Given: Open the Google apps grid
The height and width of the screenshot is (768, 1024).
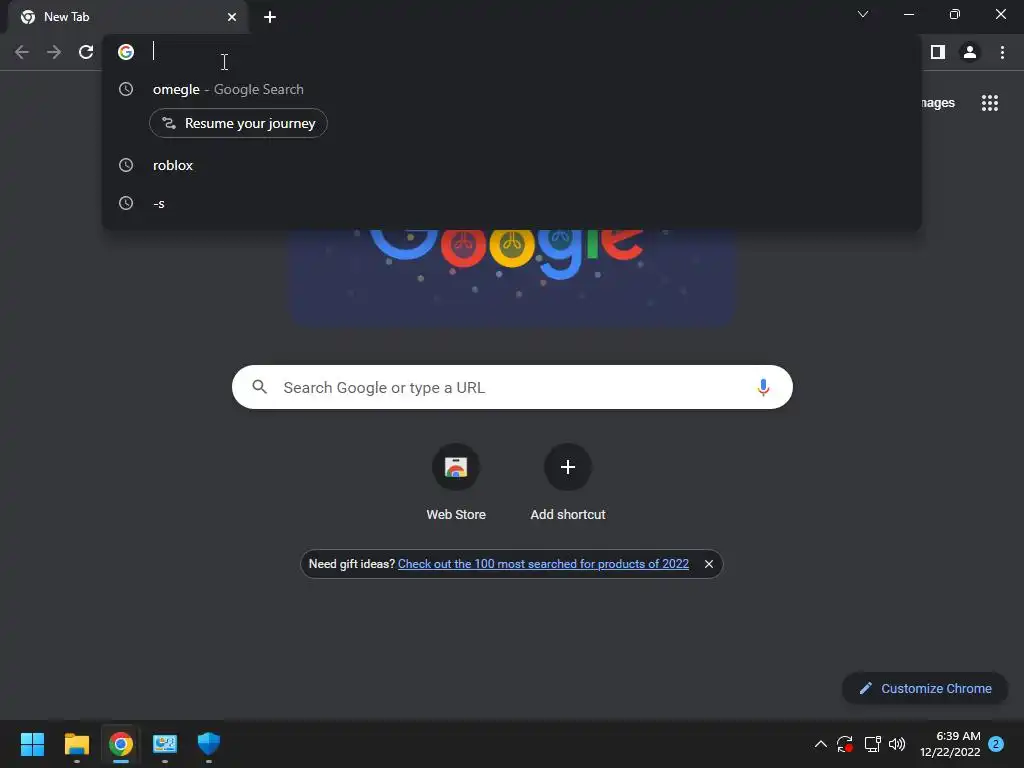Looking at the screenshot, I should tap(990, 103).
